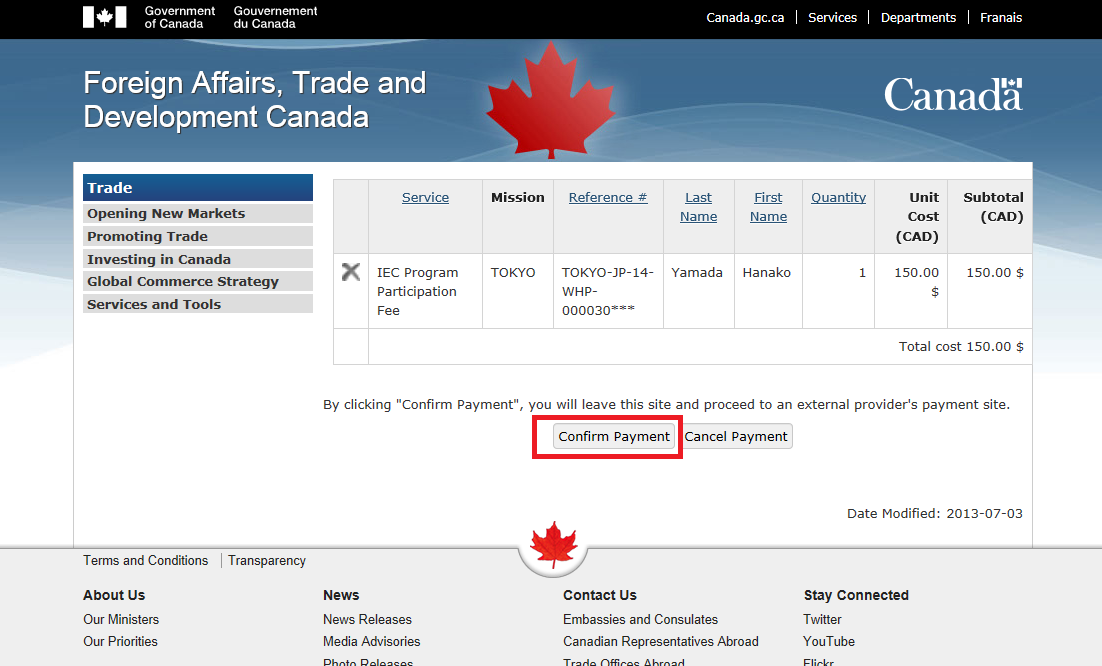
Task: Open Our Ministers link
Action: click(x=121, y=620)
